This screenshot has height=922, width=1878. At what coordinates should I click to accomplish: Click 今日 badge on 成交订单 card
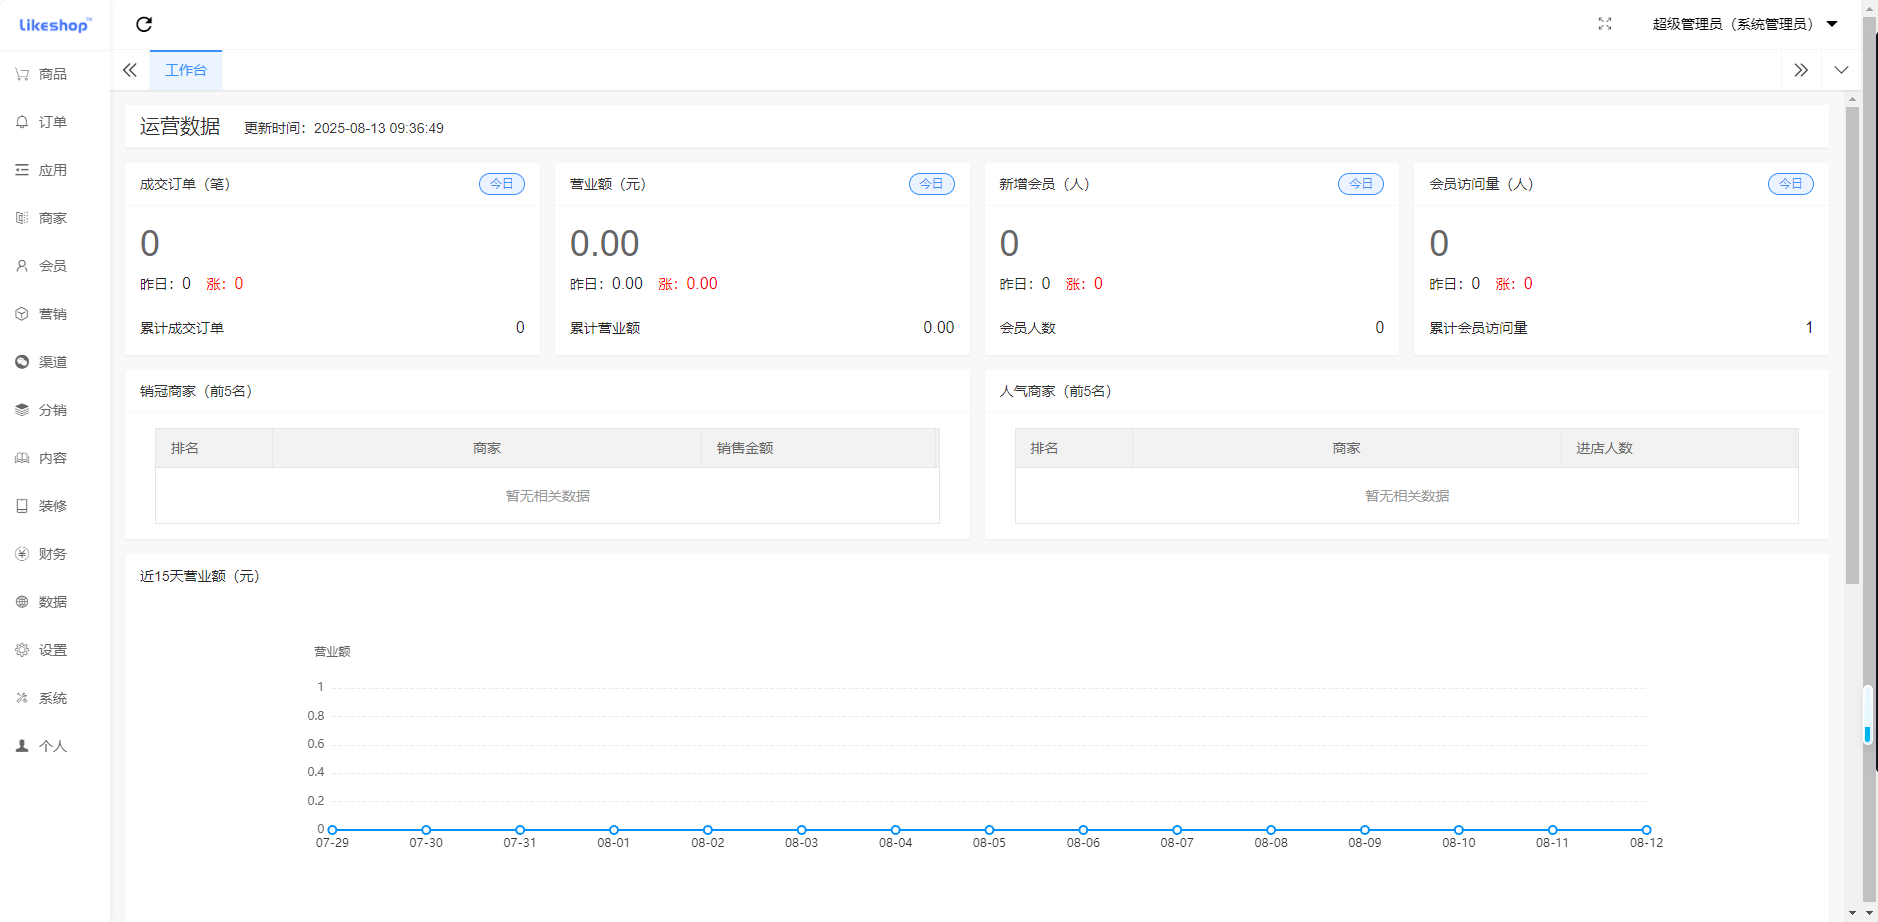(501, 184)
